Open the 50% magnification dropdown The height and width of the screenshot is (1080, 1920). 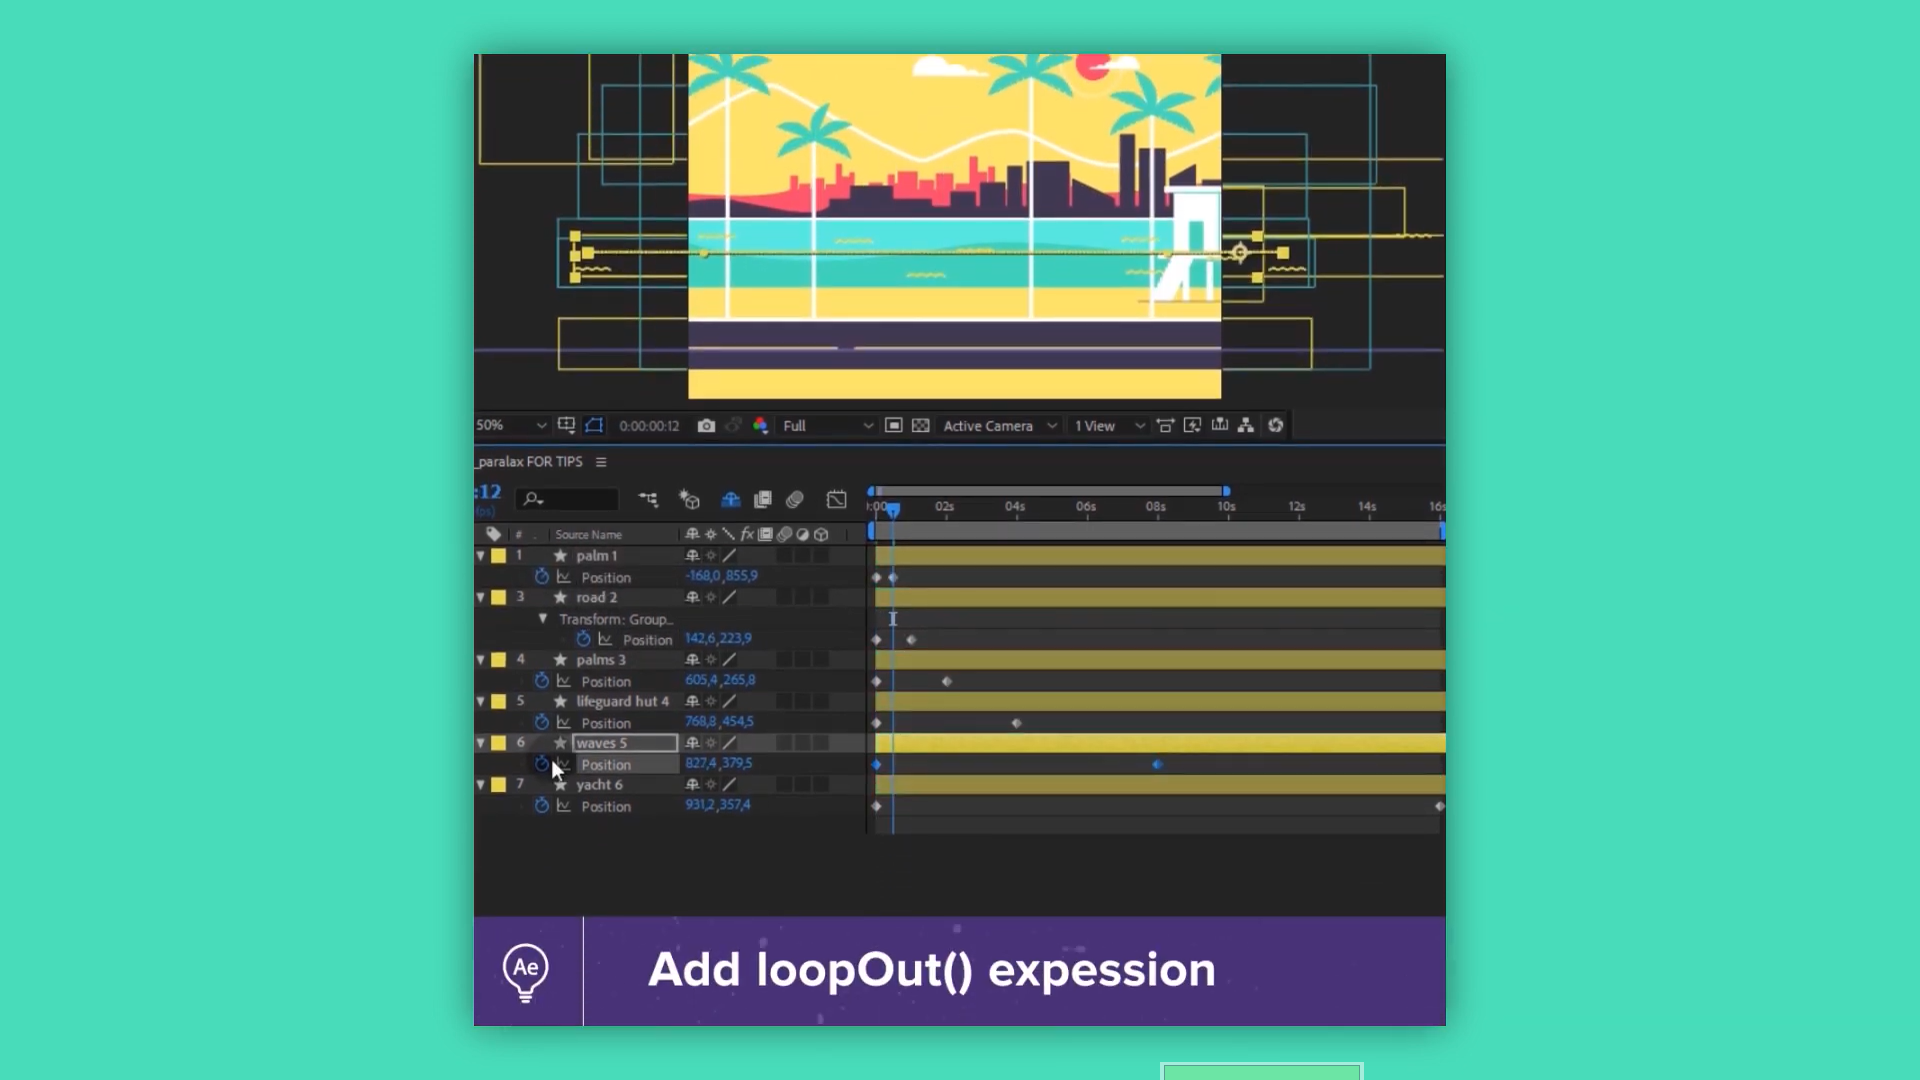[x=511, y=426]
